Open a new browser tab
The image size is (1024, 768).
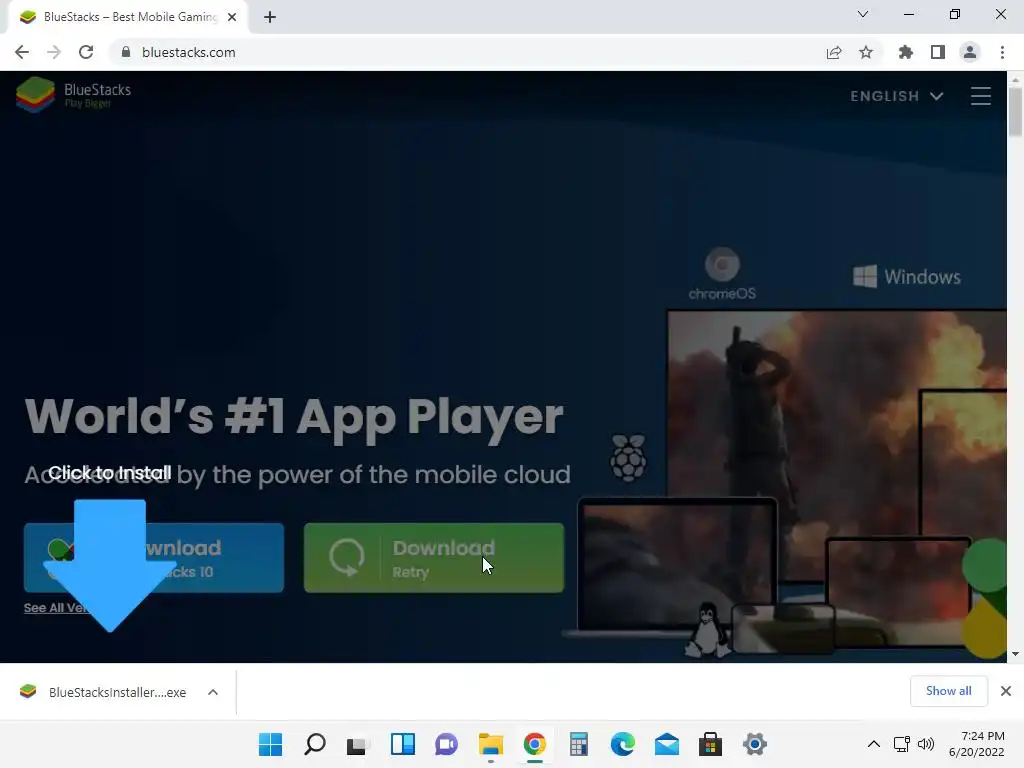coord(270,17)
